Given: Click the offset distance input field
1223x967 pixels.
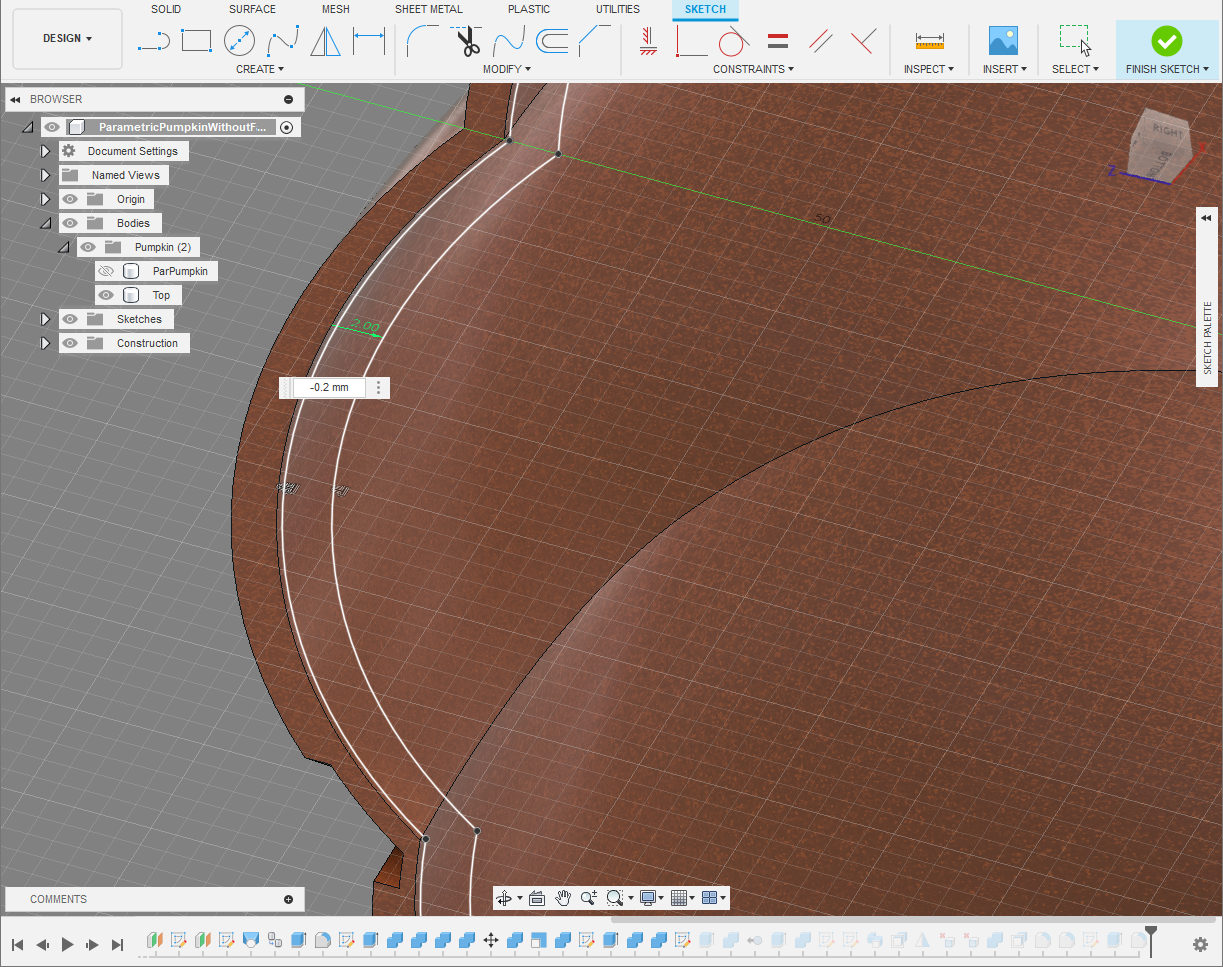Looking at the screenshot, I should click(327, 387).
